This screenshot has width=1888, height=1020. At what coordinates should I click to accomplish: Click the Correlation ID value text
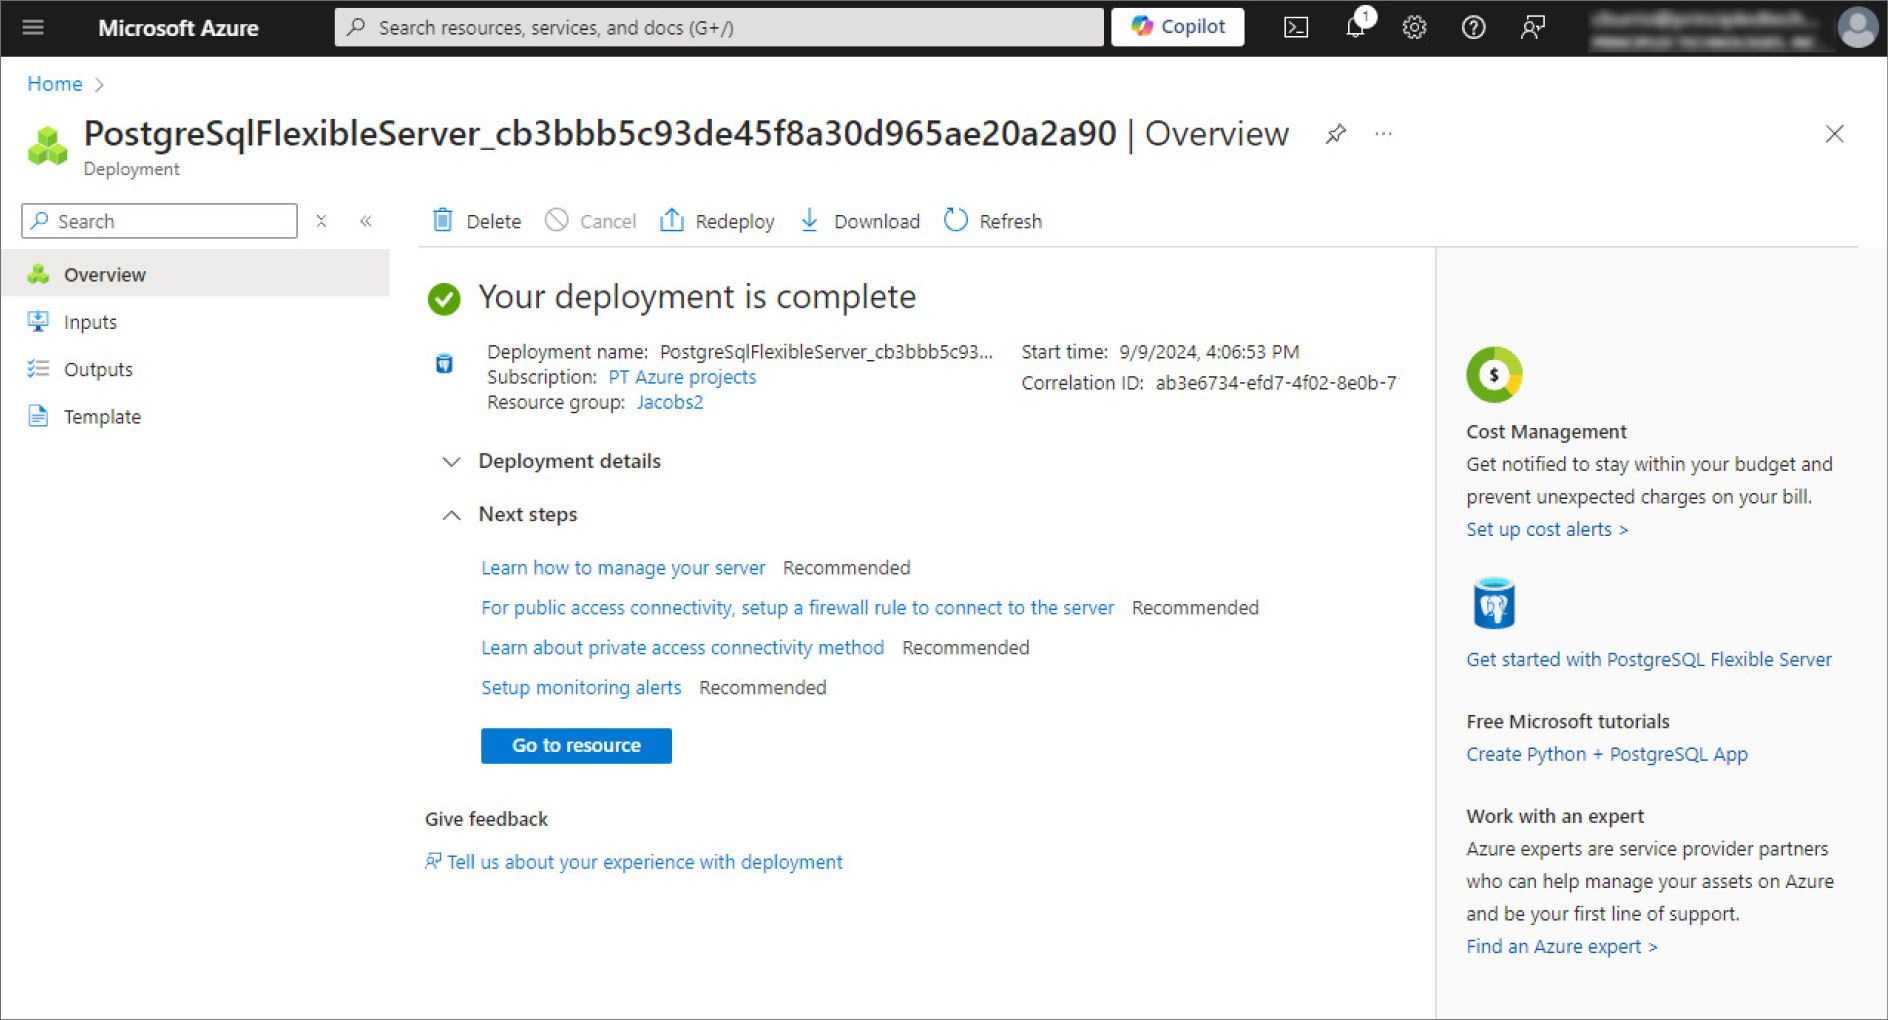[x=1276, y=383]
